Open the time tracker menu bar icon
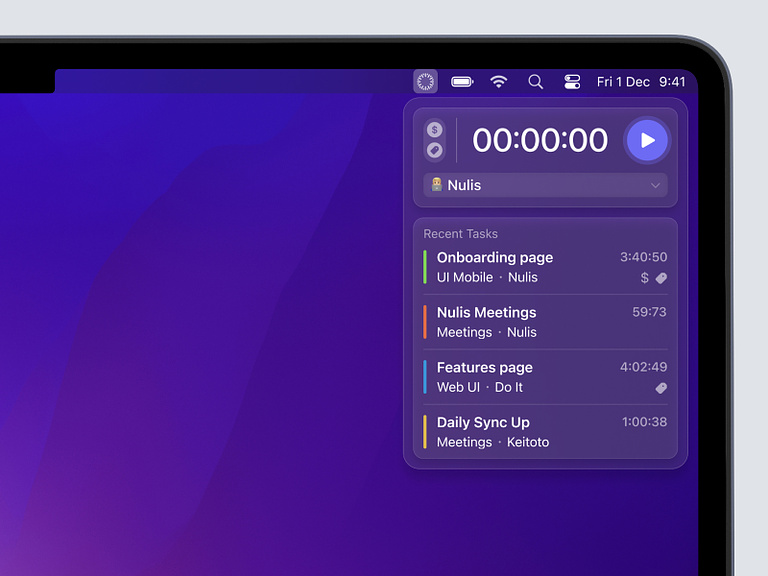This screenshot has width=768, height=576. pyautogui.click(x=425, y=82)
